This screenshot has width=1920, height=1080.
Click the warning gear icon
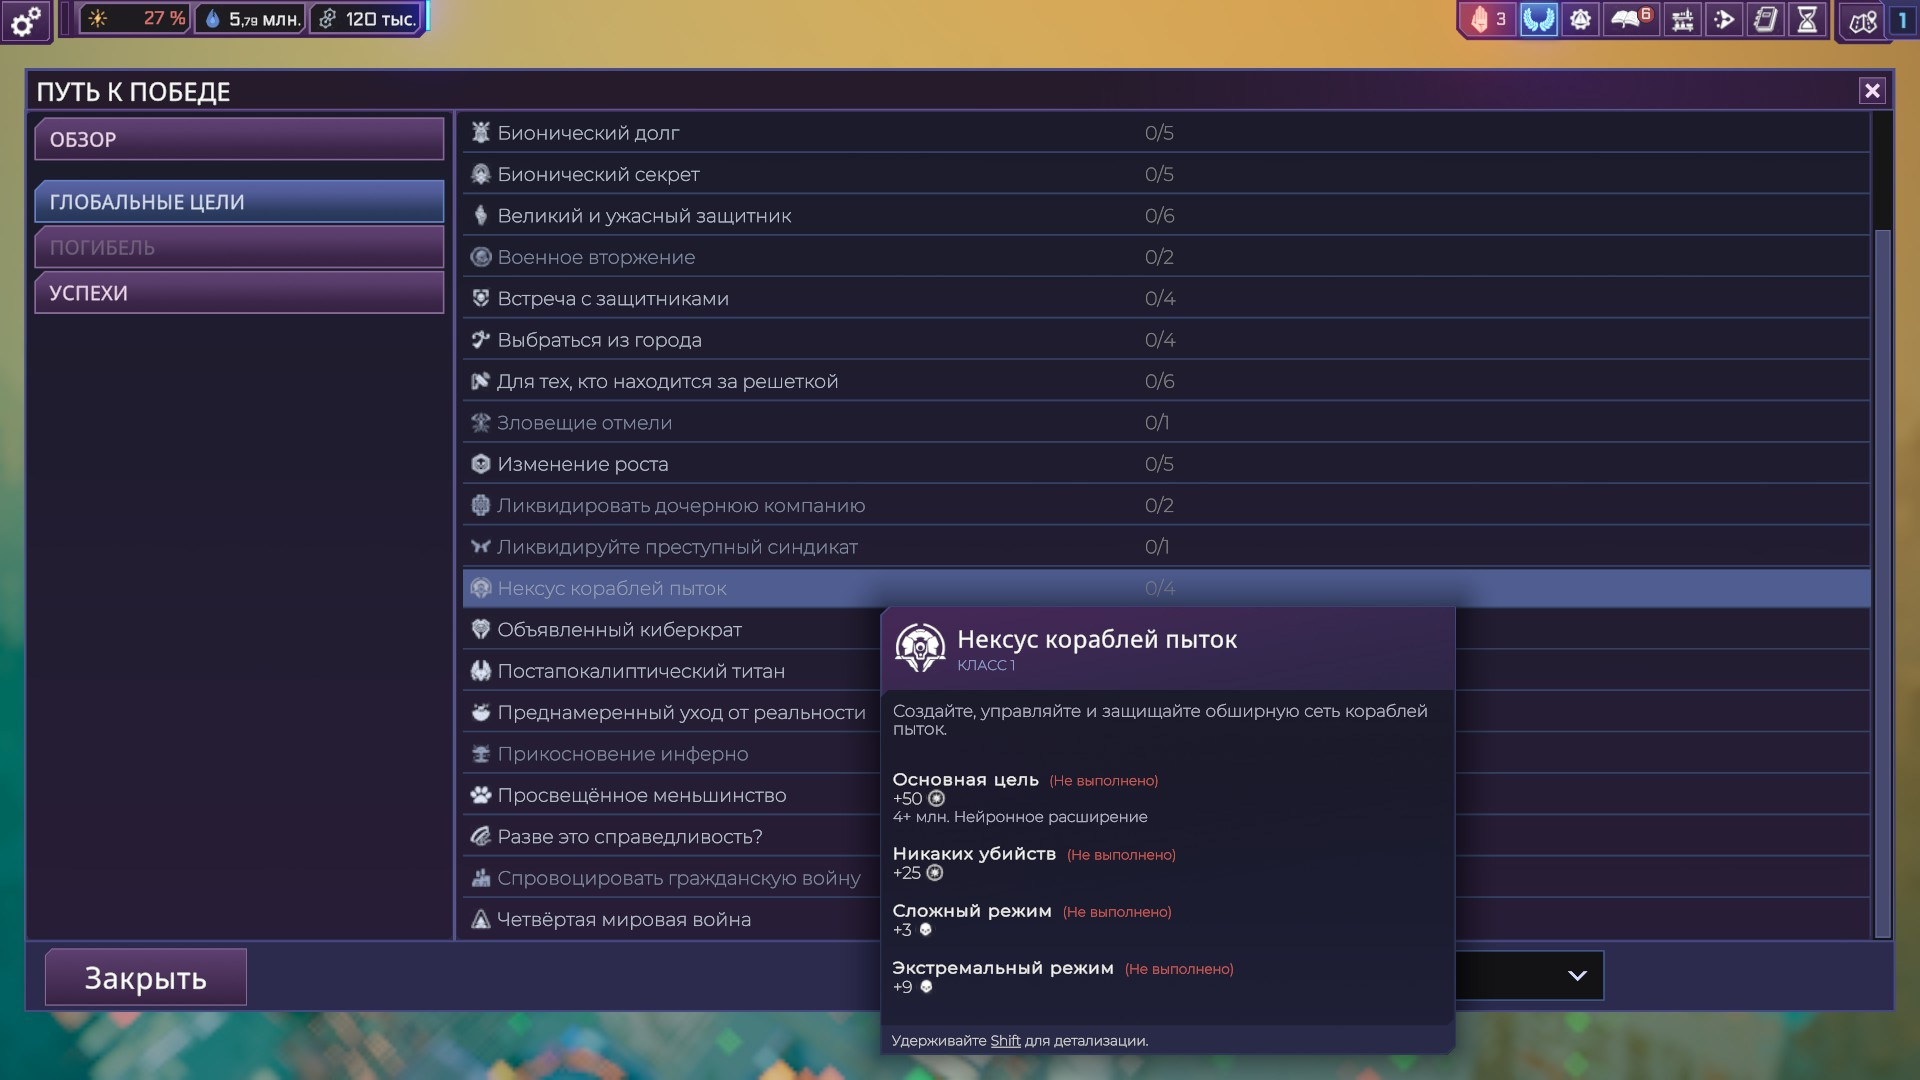click(1580, 19)
